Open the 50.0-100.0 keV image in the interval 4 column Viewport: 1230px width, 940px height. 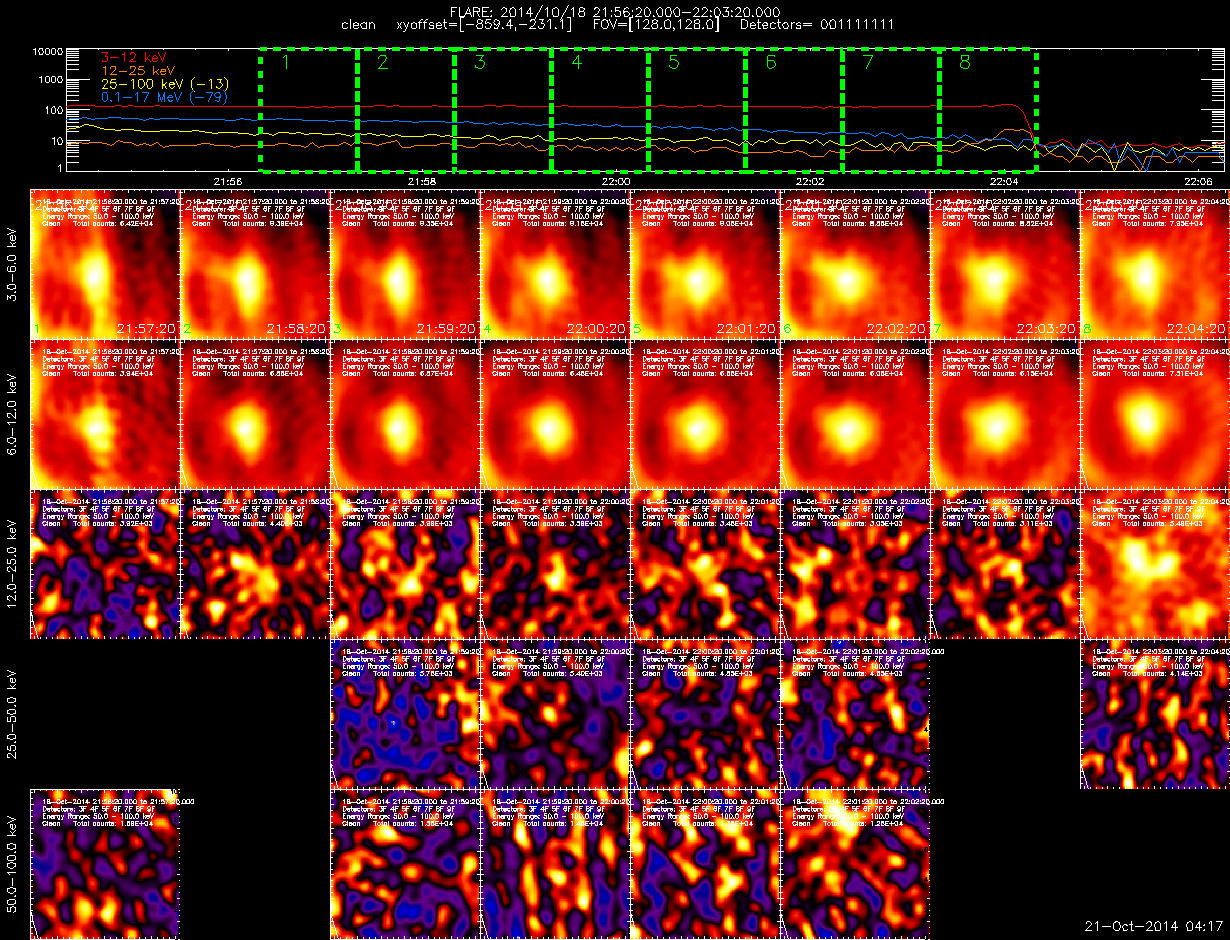click(x=555, y=863)
